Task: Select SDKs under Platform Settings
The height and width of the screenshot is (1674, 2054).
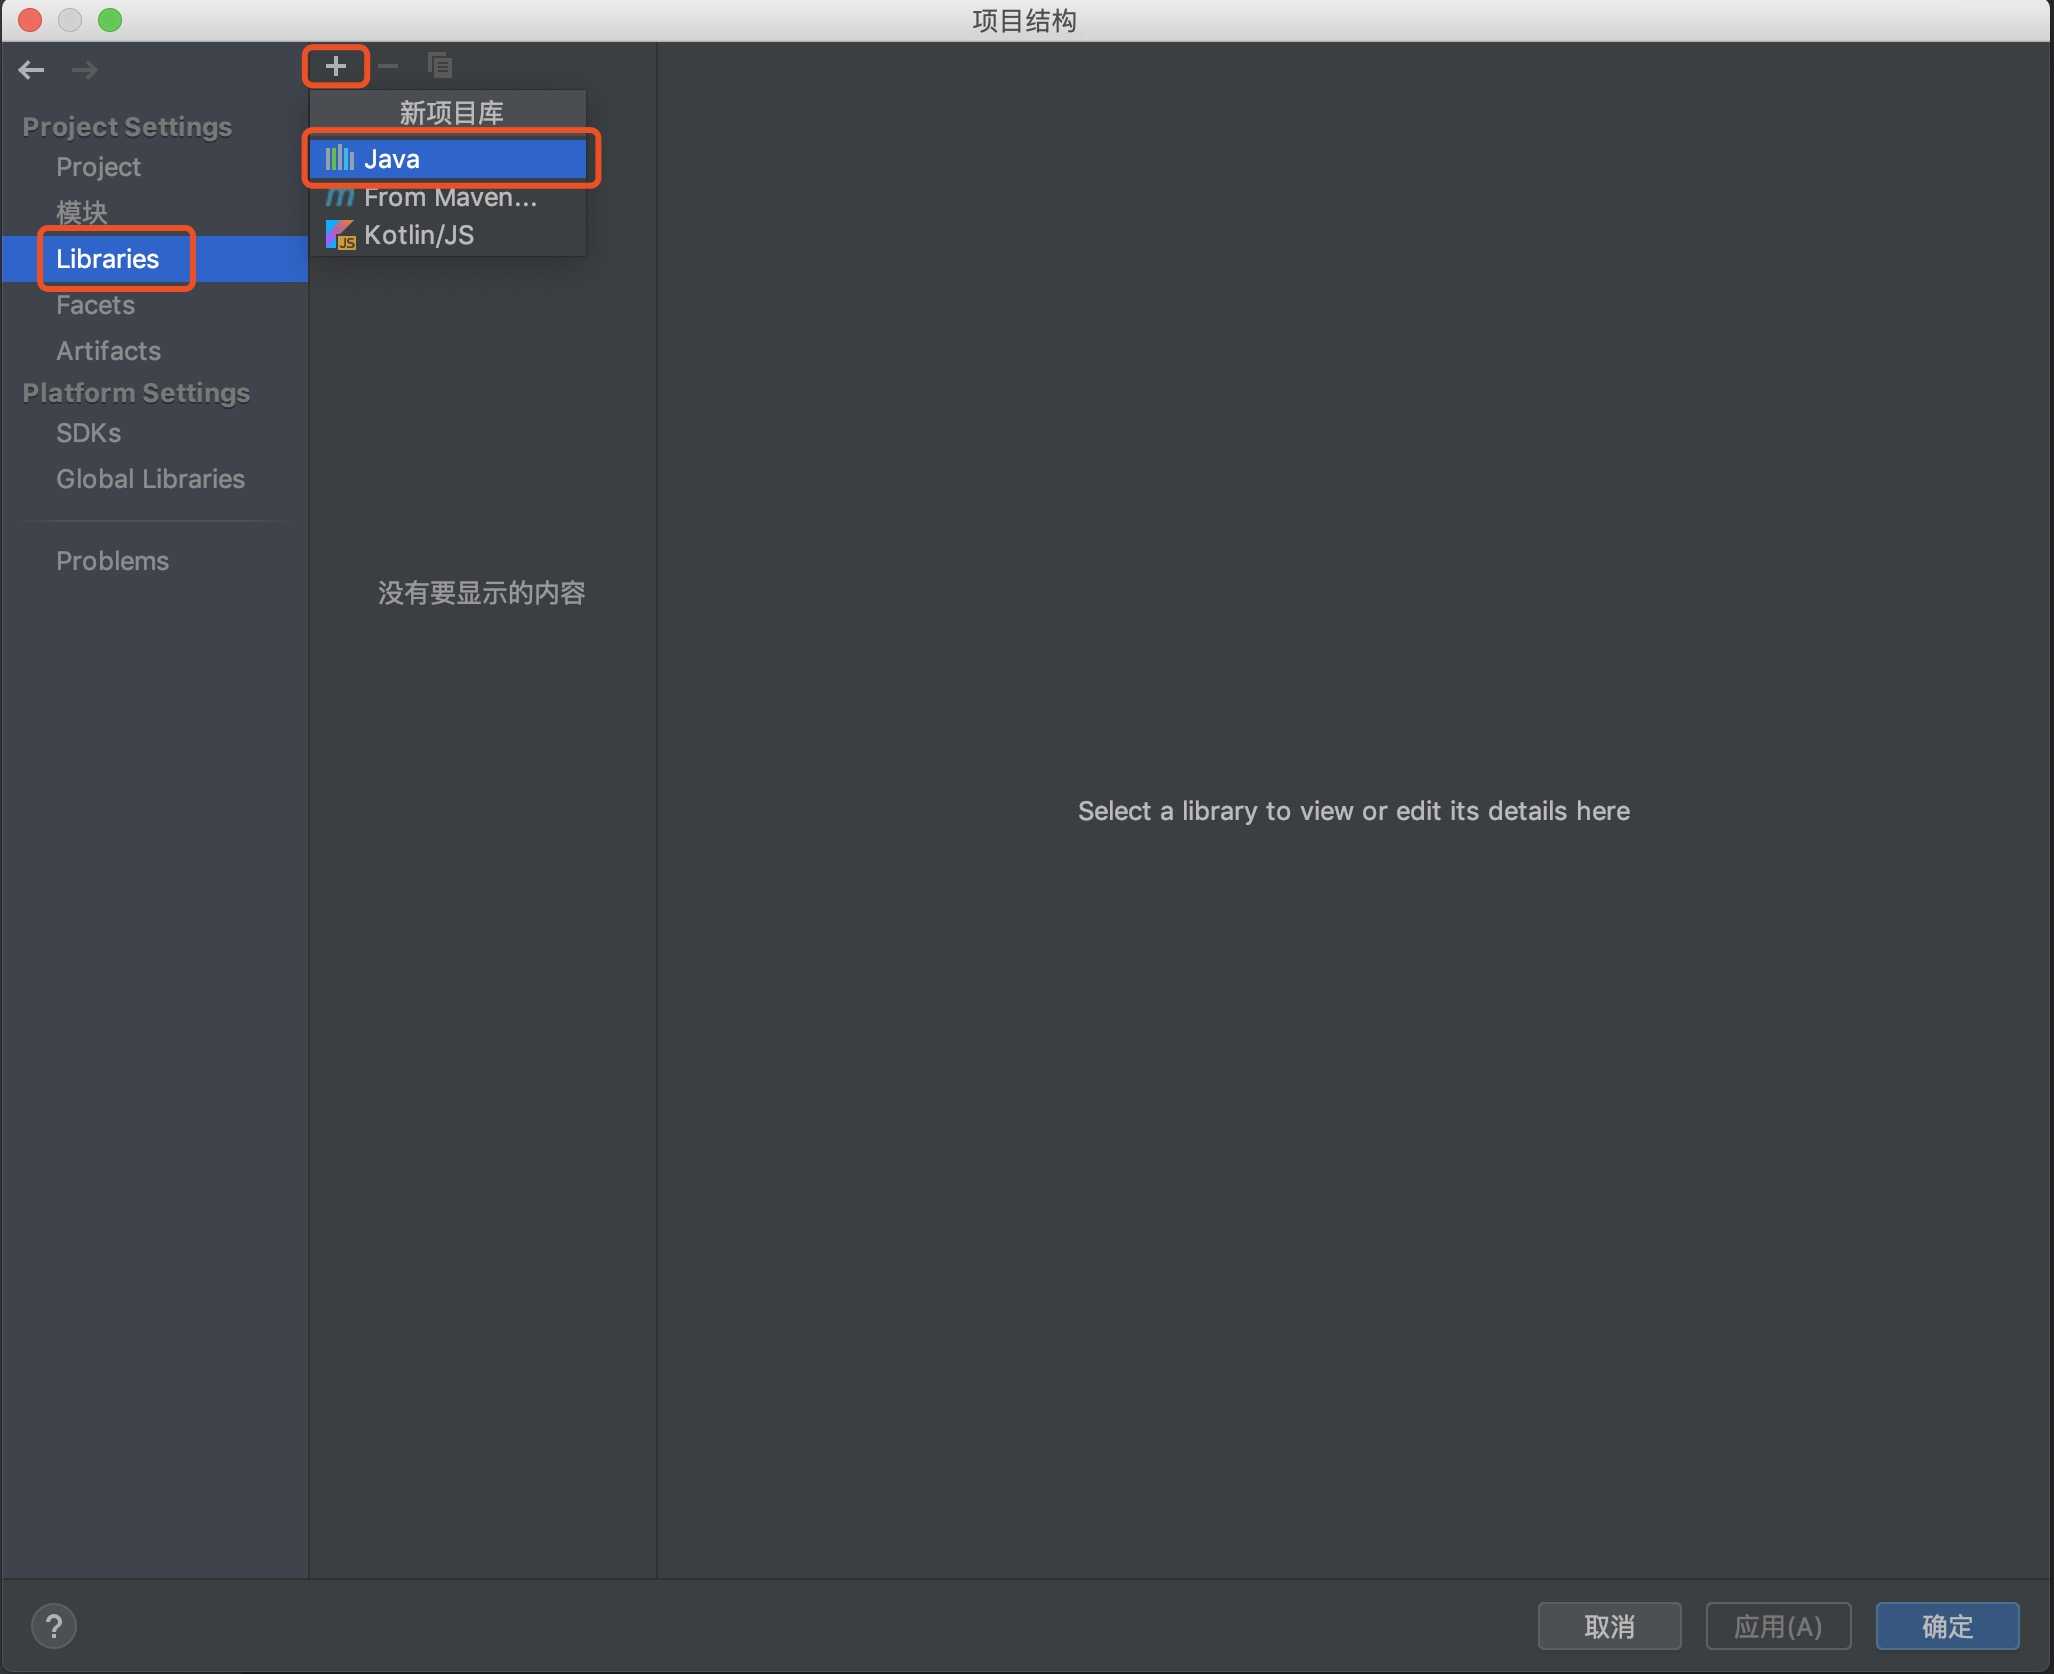Action: [87, 432]
